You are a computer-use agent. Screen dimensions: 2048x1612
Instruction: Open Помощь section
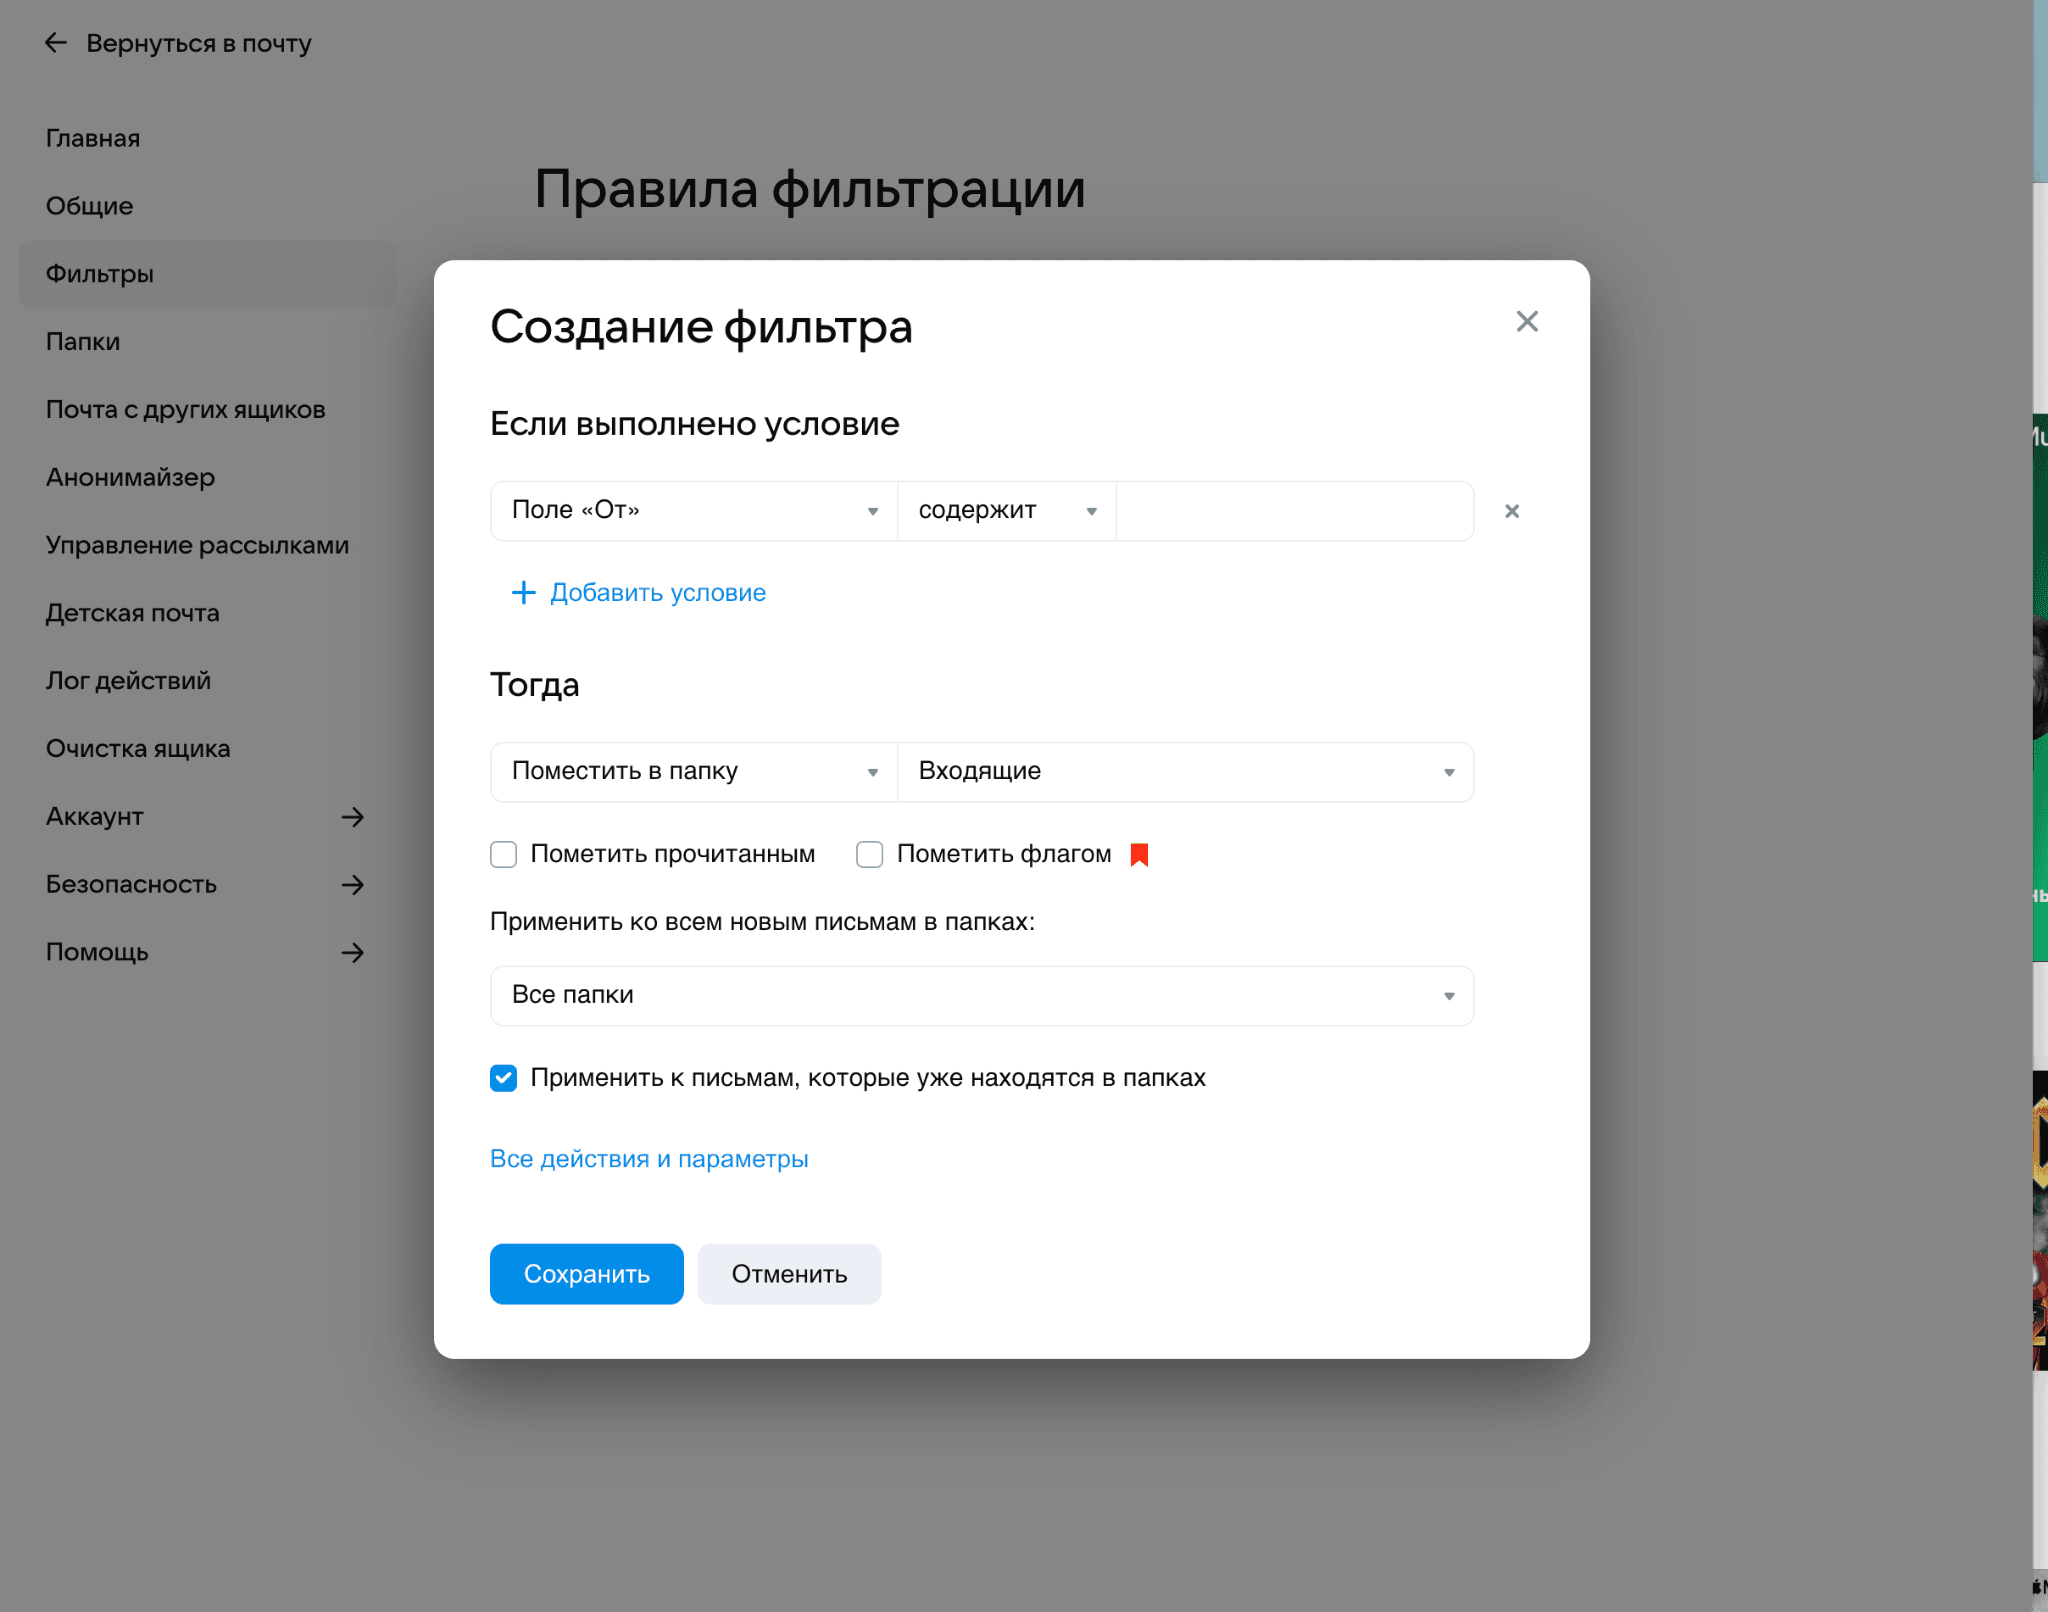click(97, 953)
